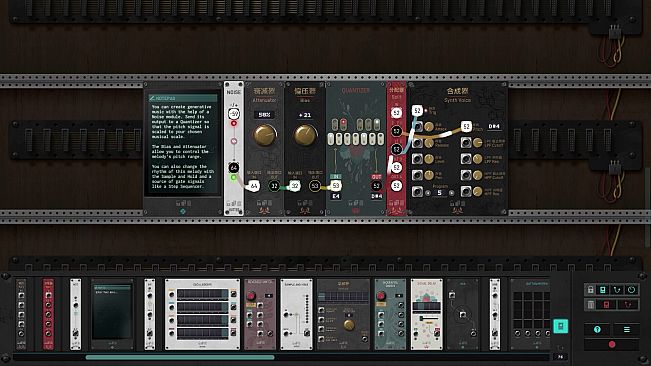This screenshot has width=651, height=366.
Task: Decrease Program with the left arrow
Action: [x=428, y=193]
